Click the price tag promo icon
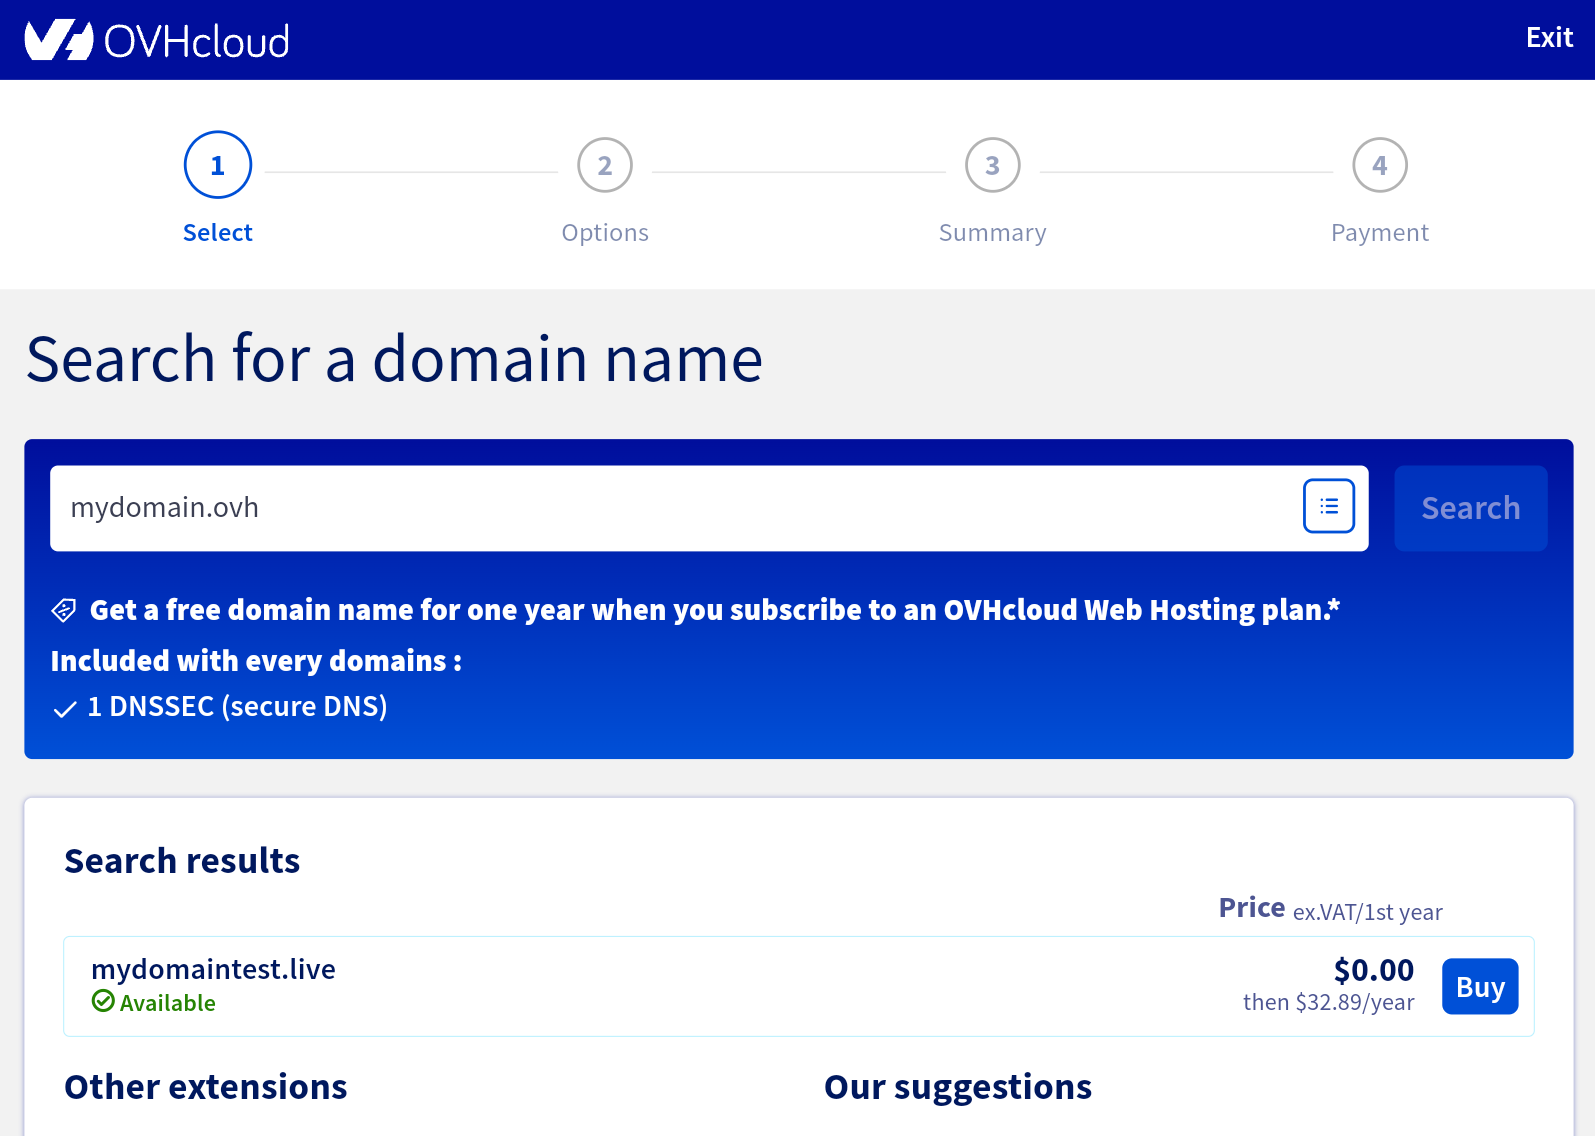Screen dimensions: 1595x1136 pos(64,610)
